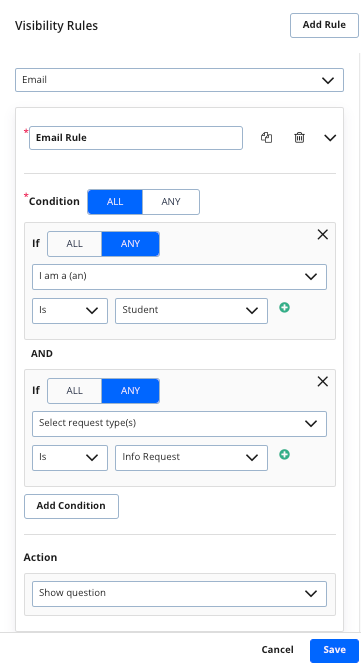Remove the 'I am a (an)' condition block
The image size is (361, 667).
pos(323,234)
